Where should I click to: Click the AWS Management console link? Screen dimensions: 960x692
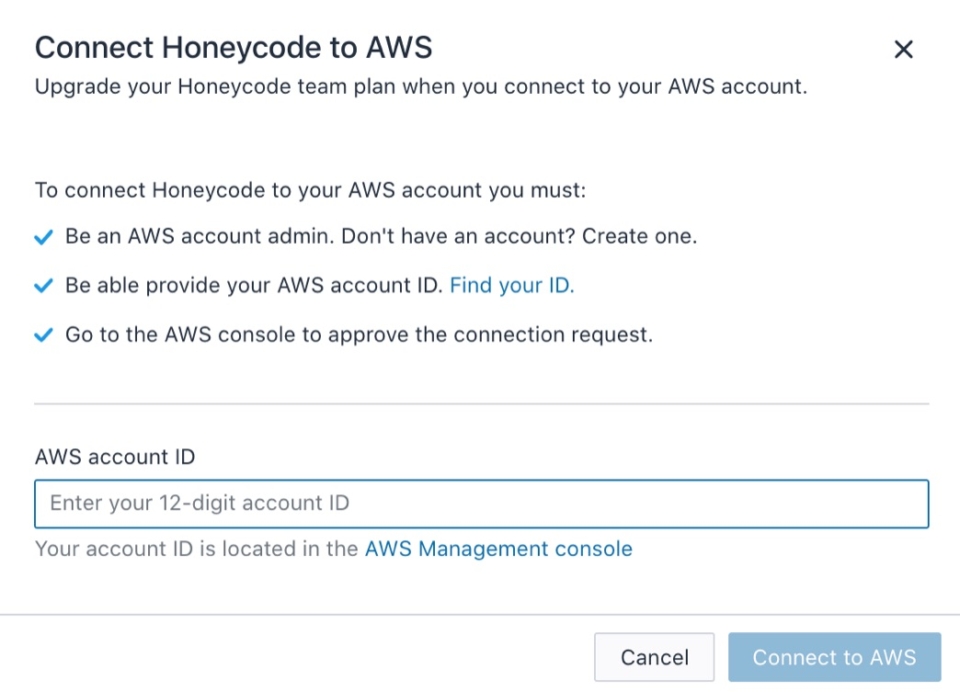tap(498, 549)
